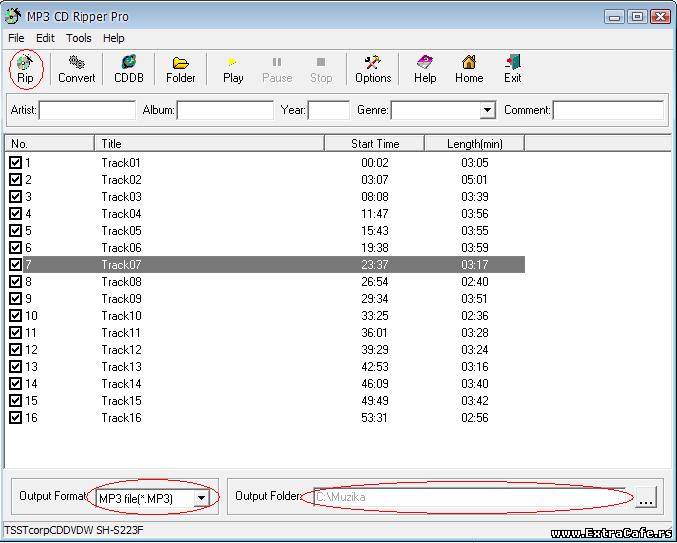The image size is (677, 543).
Task: Click the Stop toolbar button
Action: (x=321, y=69)
